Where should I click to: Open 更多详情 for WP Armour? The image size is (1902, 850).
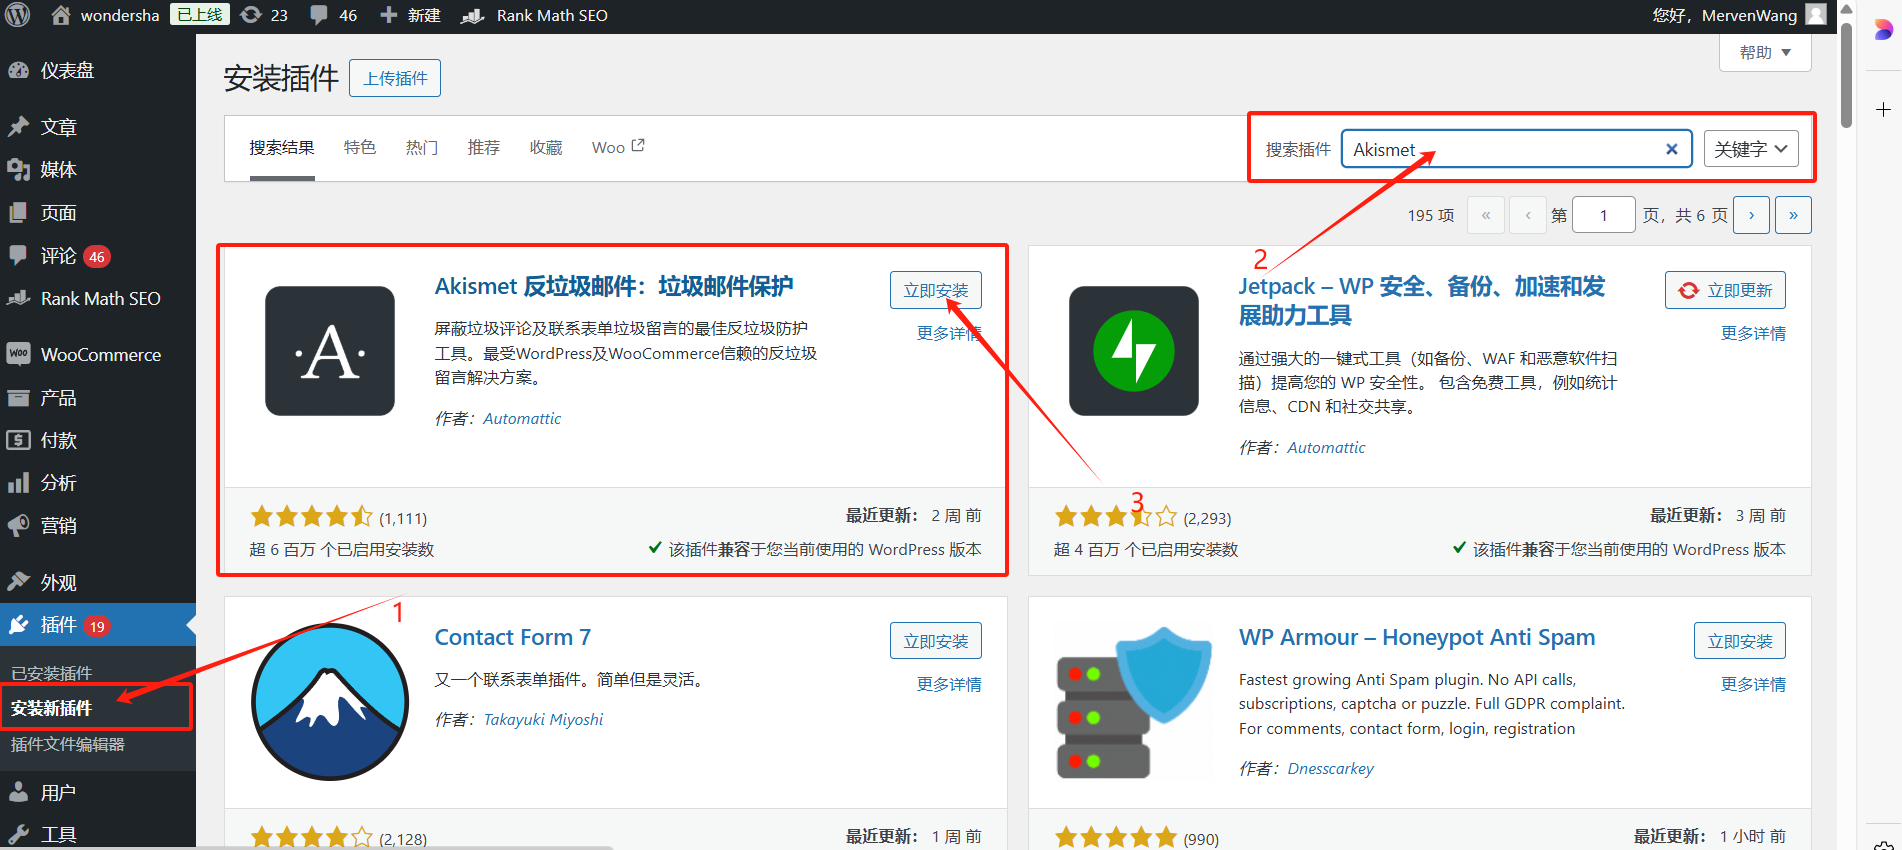(x=1753, y=684)
